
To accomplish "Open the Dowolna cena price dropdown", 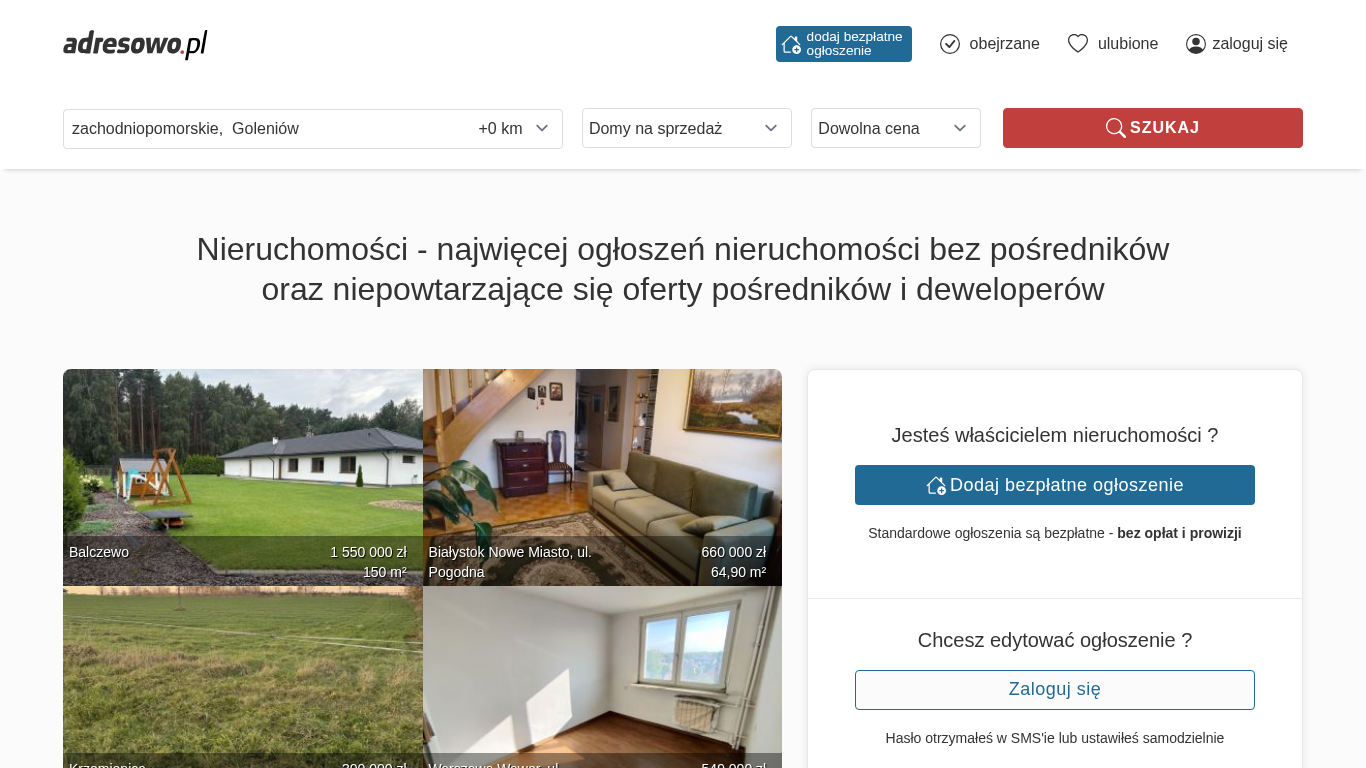I will click(895, 128).
